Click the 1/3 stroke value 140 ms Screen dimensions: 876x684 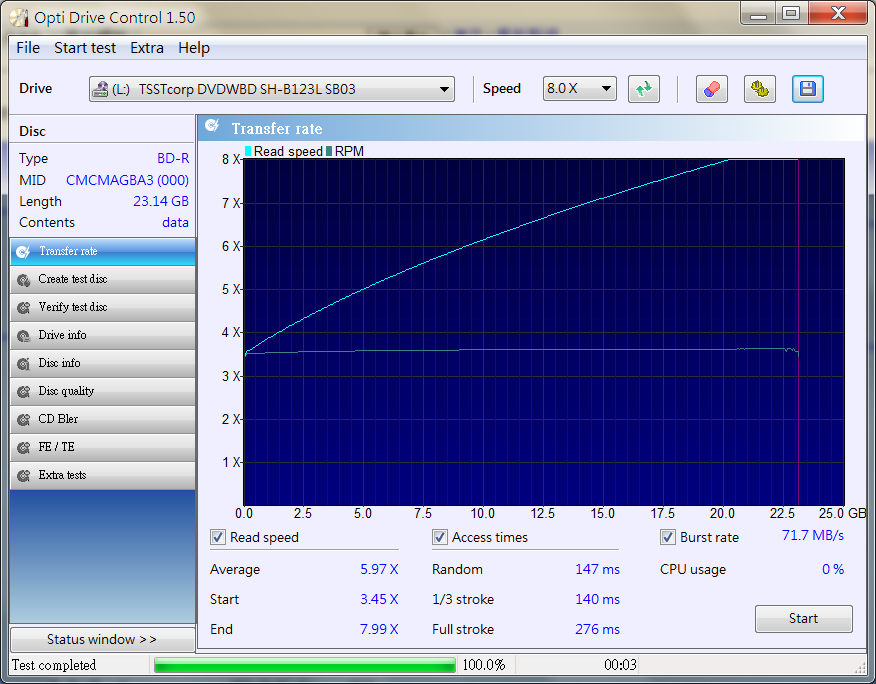click(598, 600)
